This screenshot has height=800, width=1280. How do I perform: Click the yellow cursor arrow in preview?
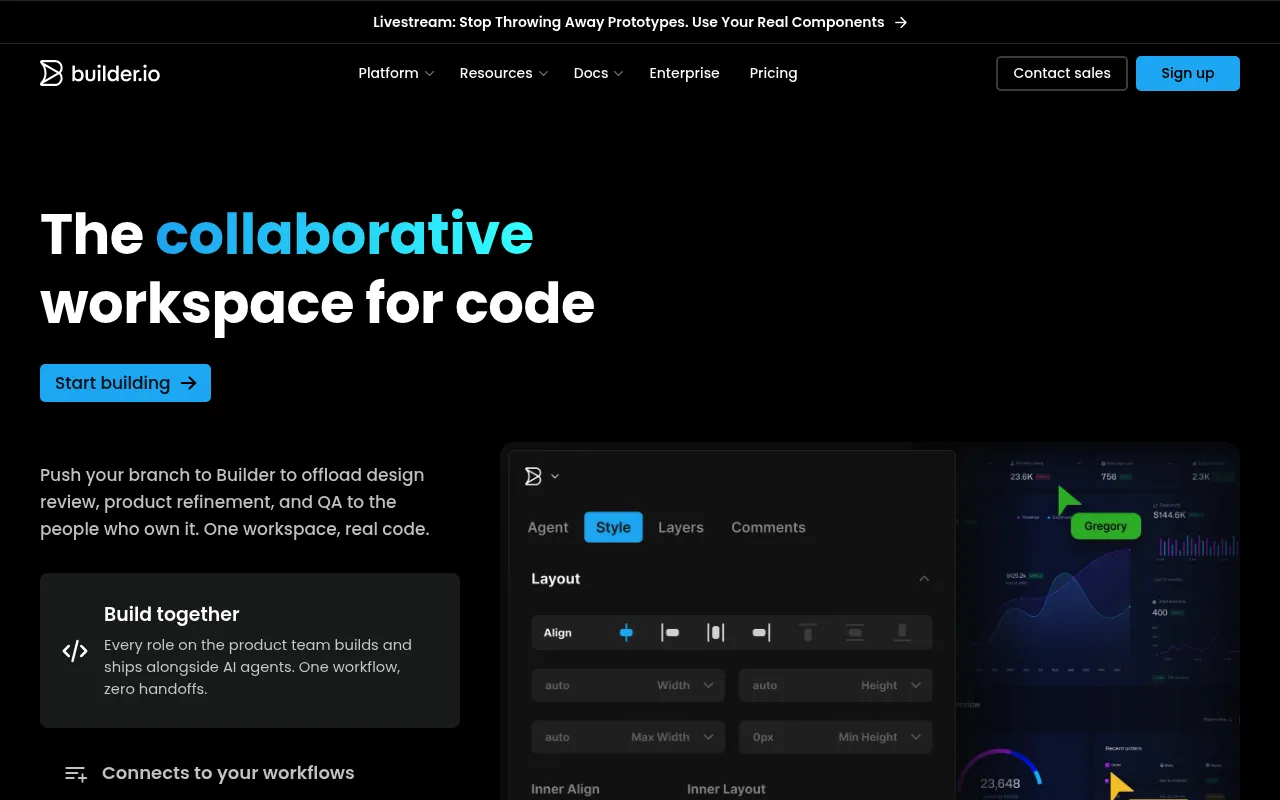[1120, 784]
